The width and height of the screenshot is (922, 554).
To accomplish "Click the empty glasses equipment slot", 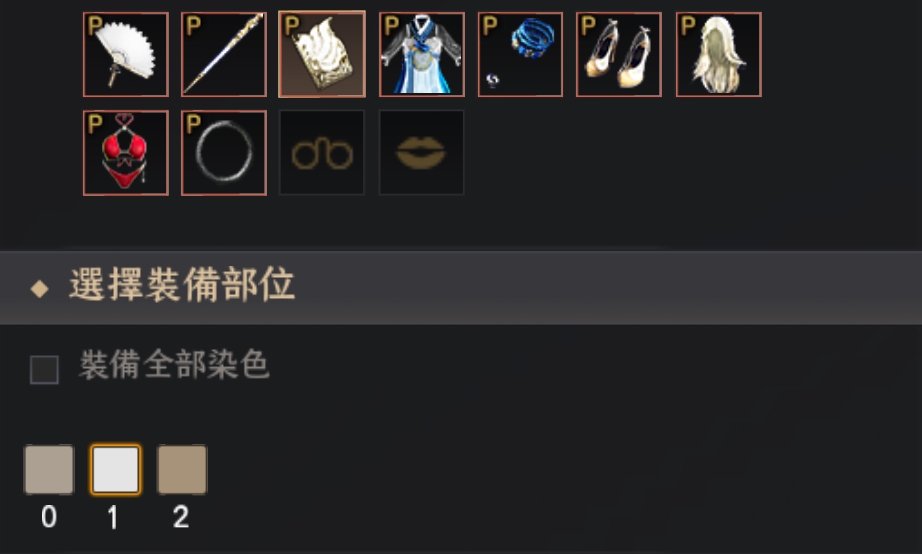I will pos(322,153).
